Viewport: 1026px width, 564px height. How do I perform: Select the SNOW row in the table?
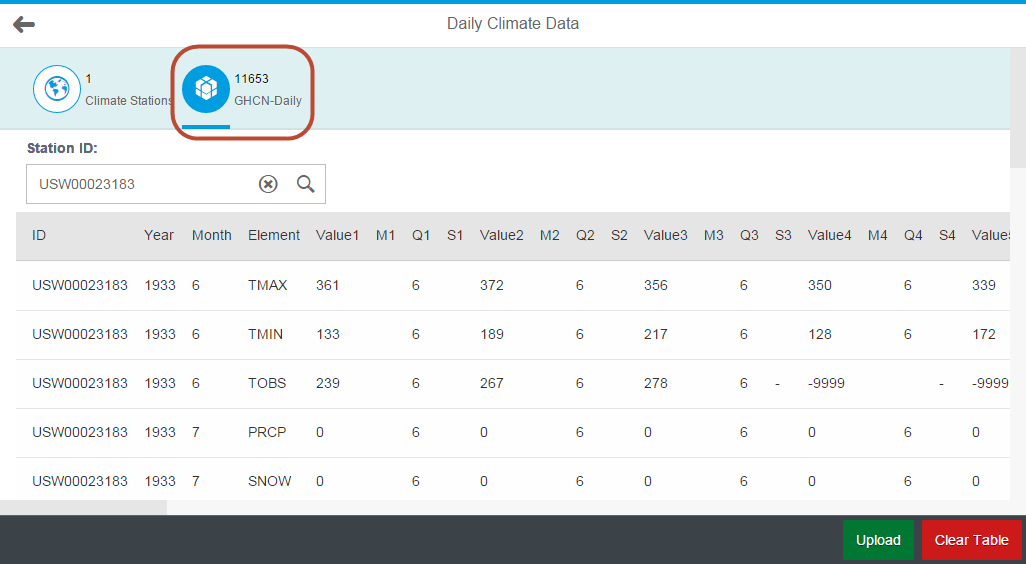point(513,481)
